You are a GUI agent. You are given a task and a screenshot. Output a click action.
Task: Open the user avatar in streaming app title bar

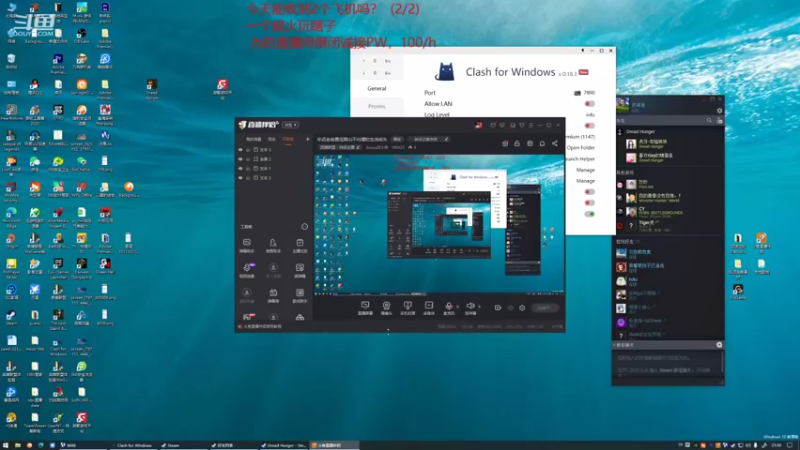[x=479, y=124]
